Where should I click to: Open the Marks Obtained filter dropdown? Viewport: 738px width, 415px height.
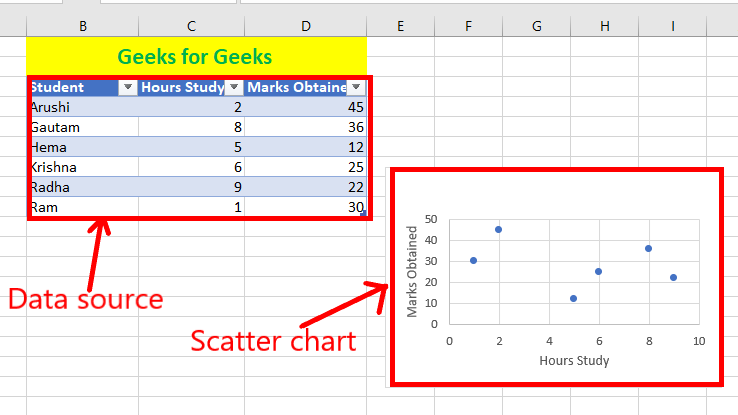(356, 87)
